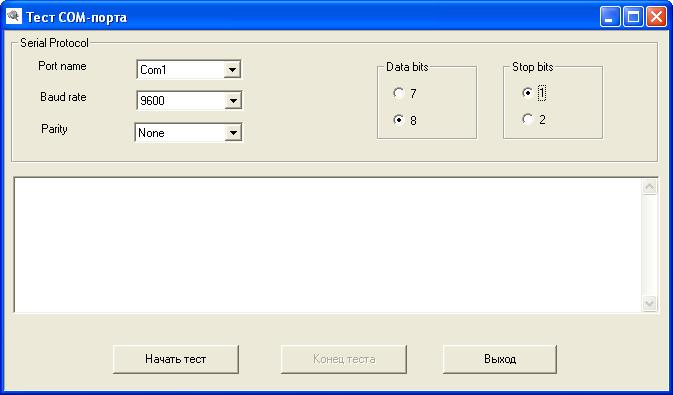The height and width of the screenshot is (395, 673).
Task: Choose 2 stop bits radio button
Action: click(x=527, y=119)
